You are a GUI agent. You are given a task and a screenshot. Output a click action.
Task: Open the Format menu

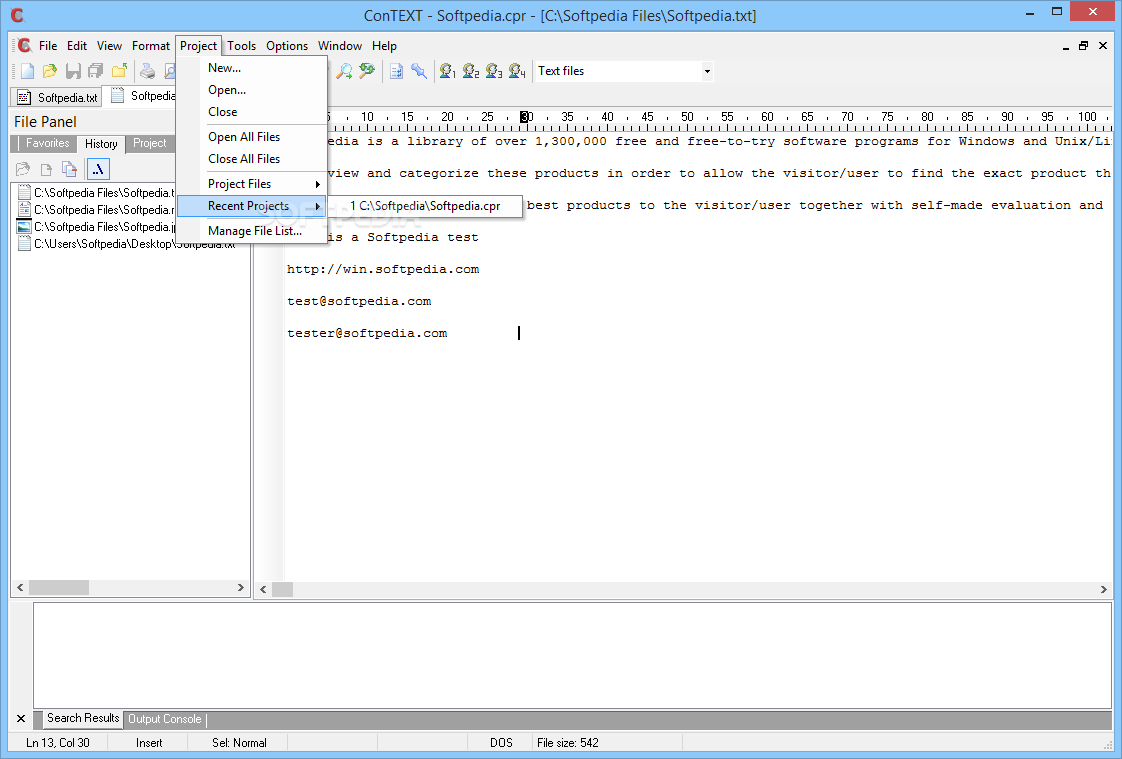click(151, 46)
